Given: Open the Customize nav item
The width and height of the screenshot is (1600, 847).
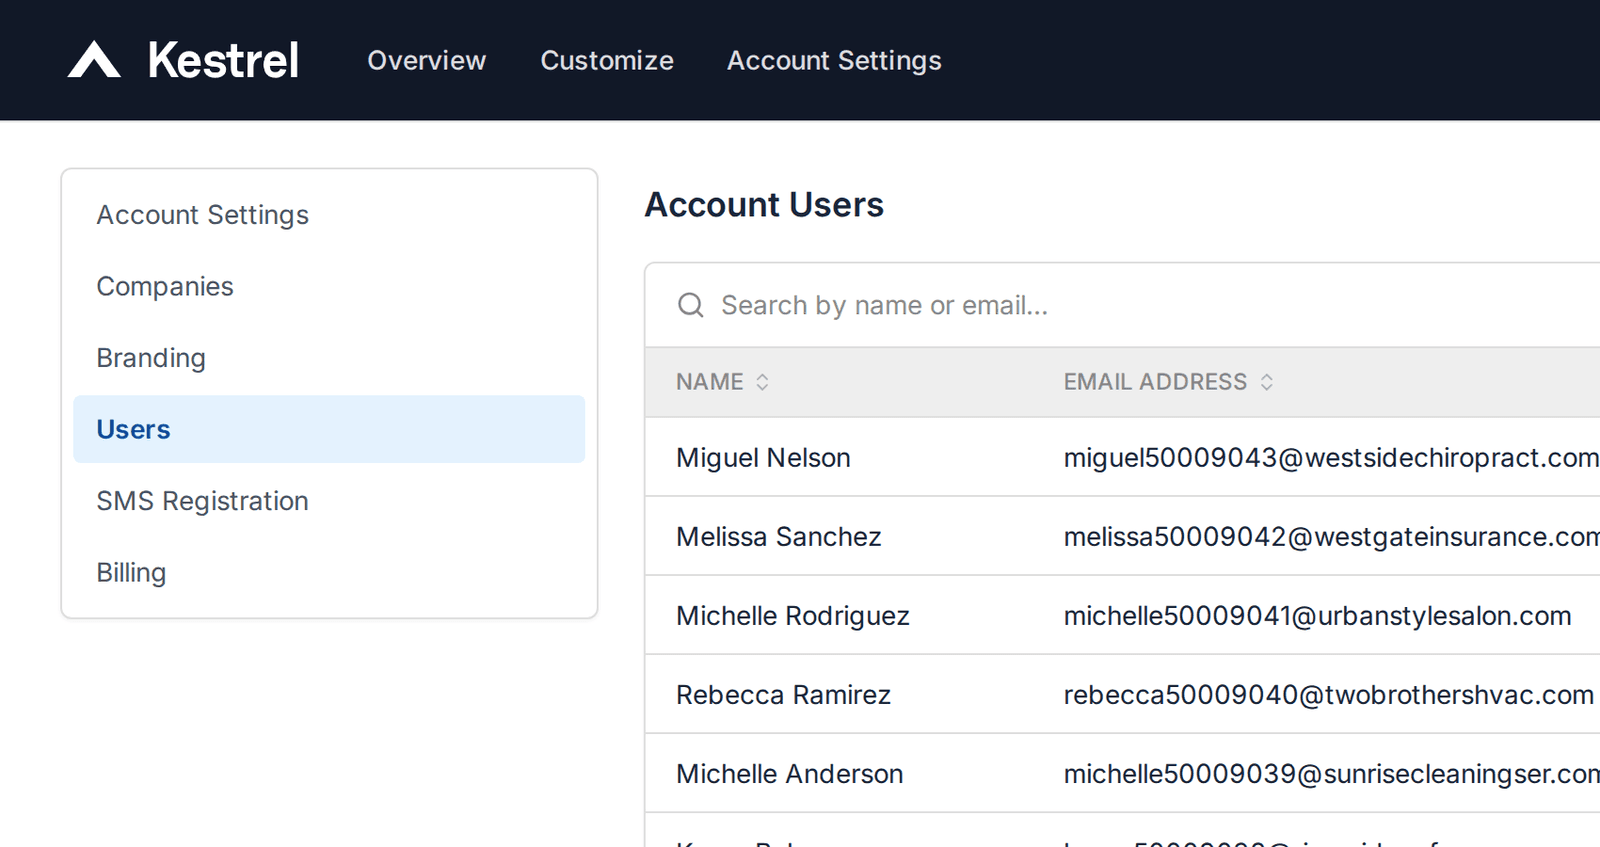Looking at the screenshot, I should pos(607,61).
